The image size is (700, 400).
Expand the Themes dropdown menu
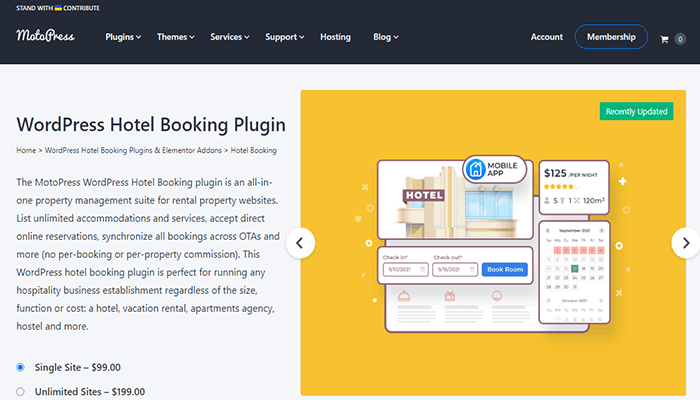point(177,37)
